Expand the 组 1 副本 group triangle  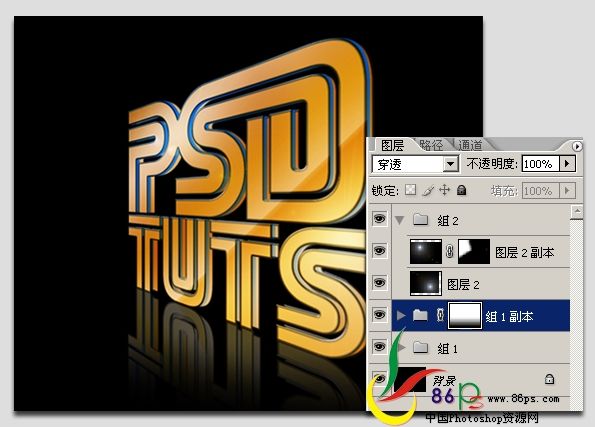401,315
